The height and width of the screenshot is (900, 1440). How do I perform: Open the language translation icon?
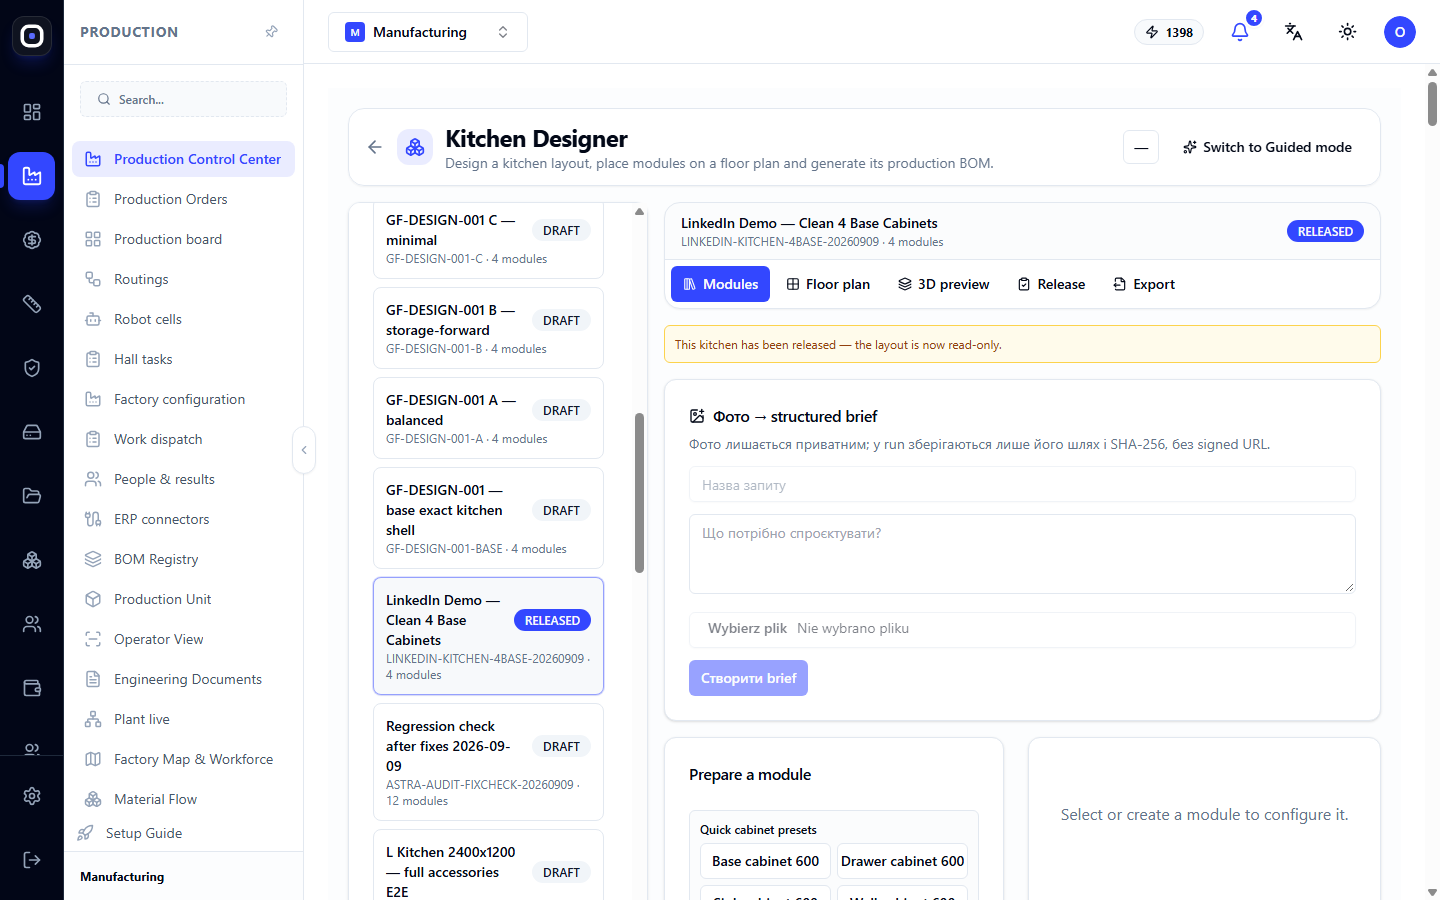(1294, 32)
